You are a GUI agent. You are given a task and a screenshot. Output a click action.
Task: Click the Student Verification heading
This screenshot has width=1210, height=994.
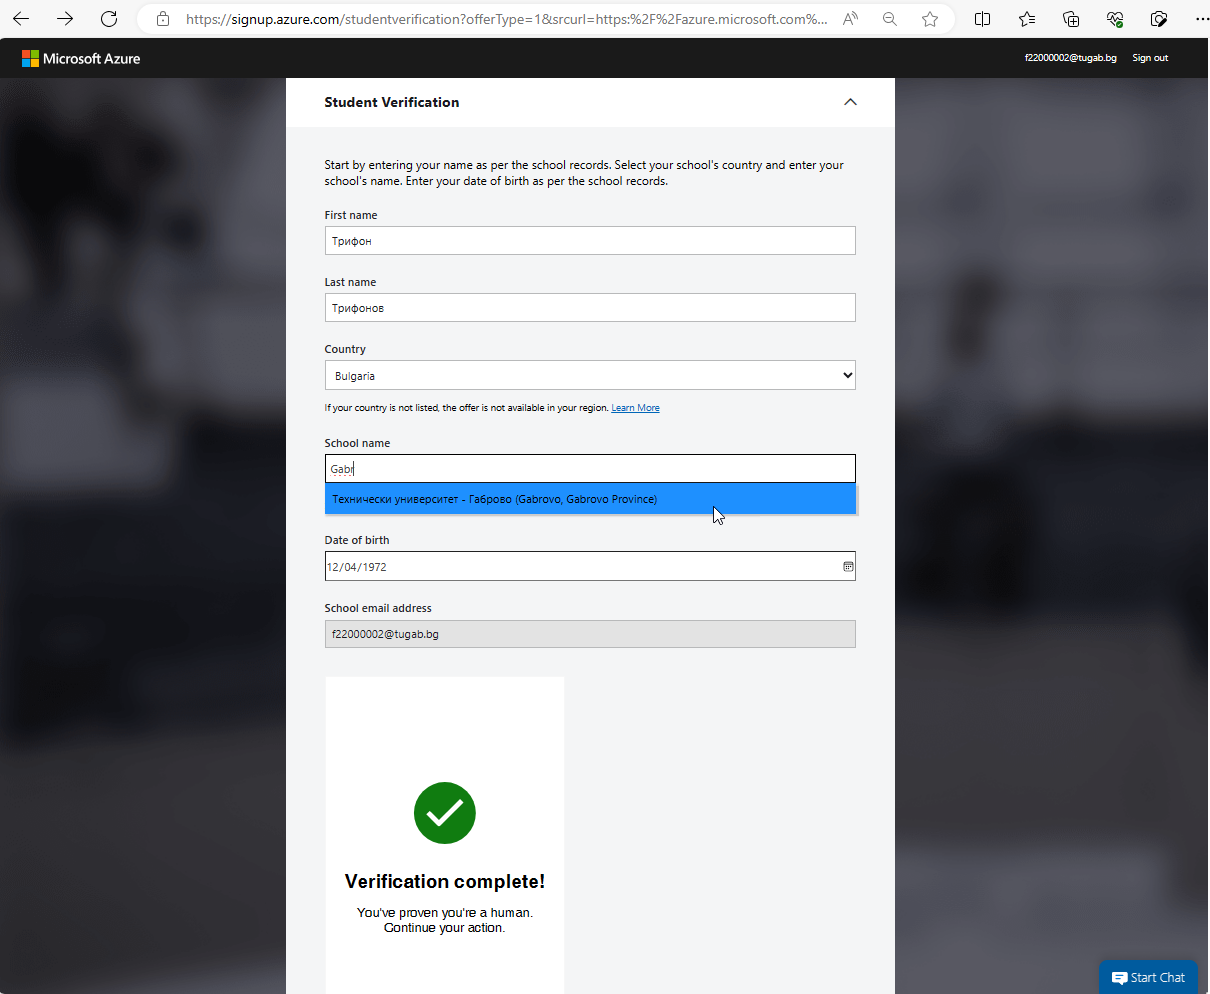(392, 102)
